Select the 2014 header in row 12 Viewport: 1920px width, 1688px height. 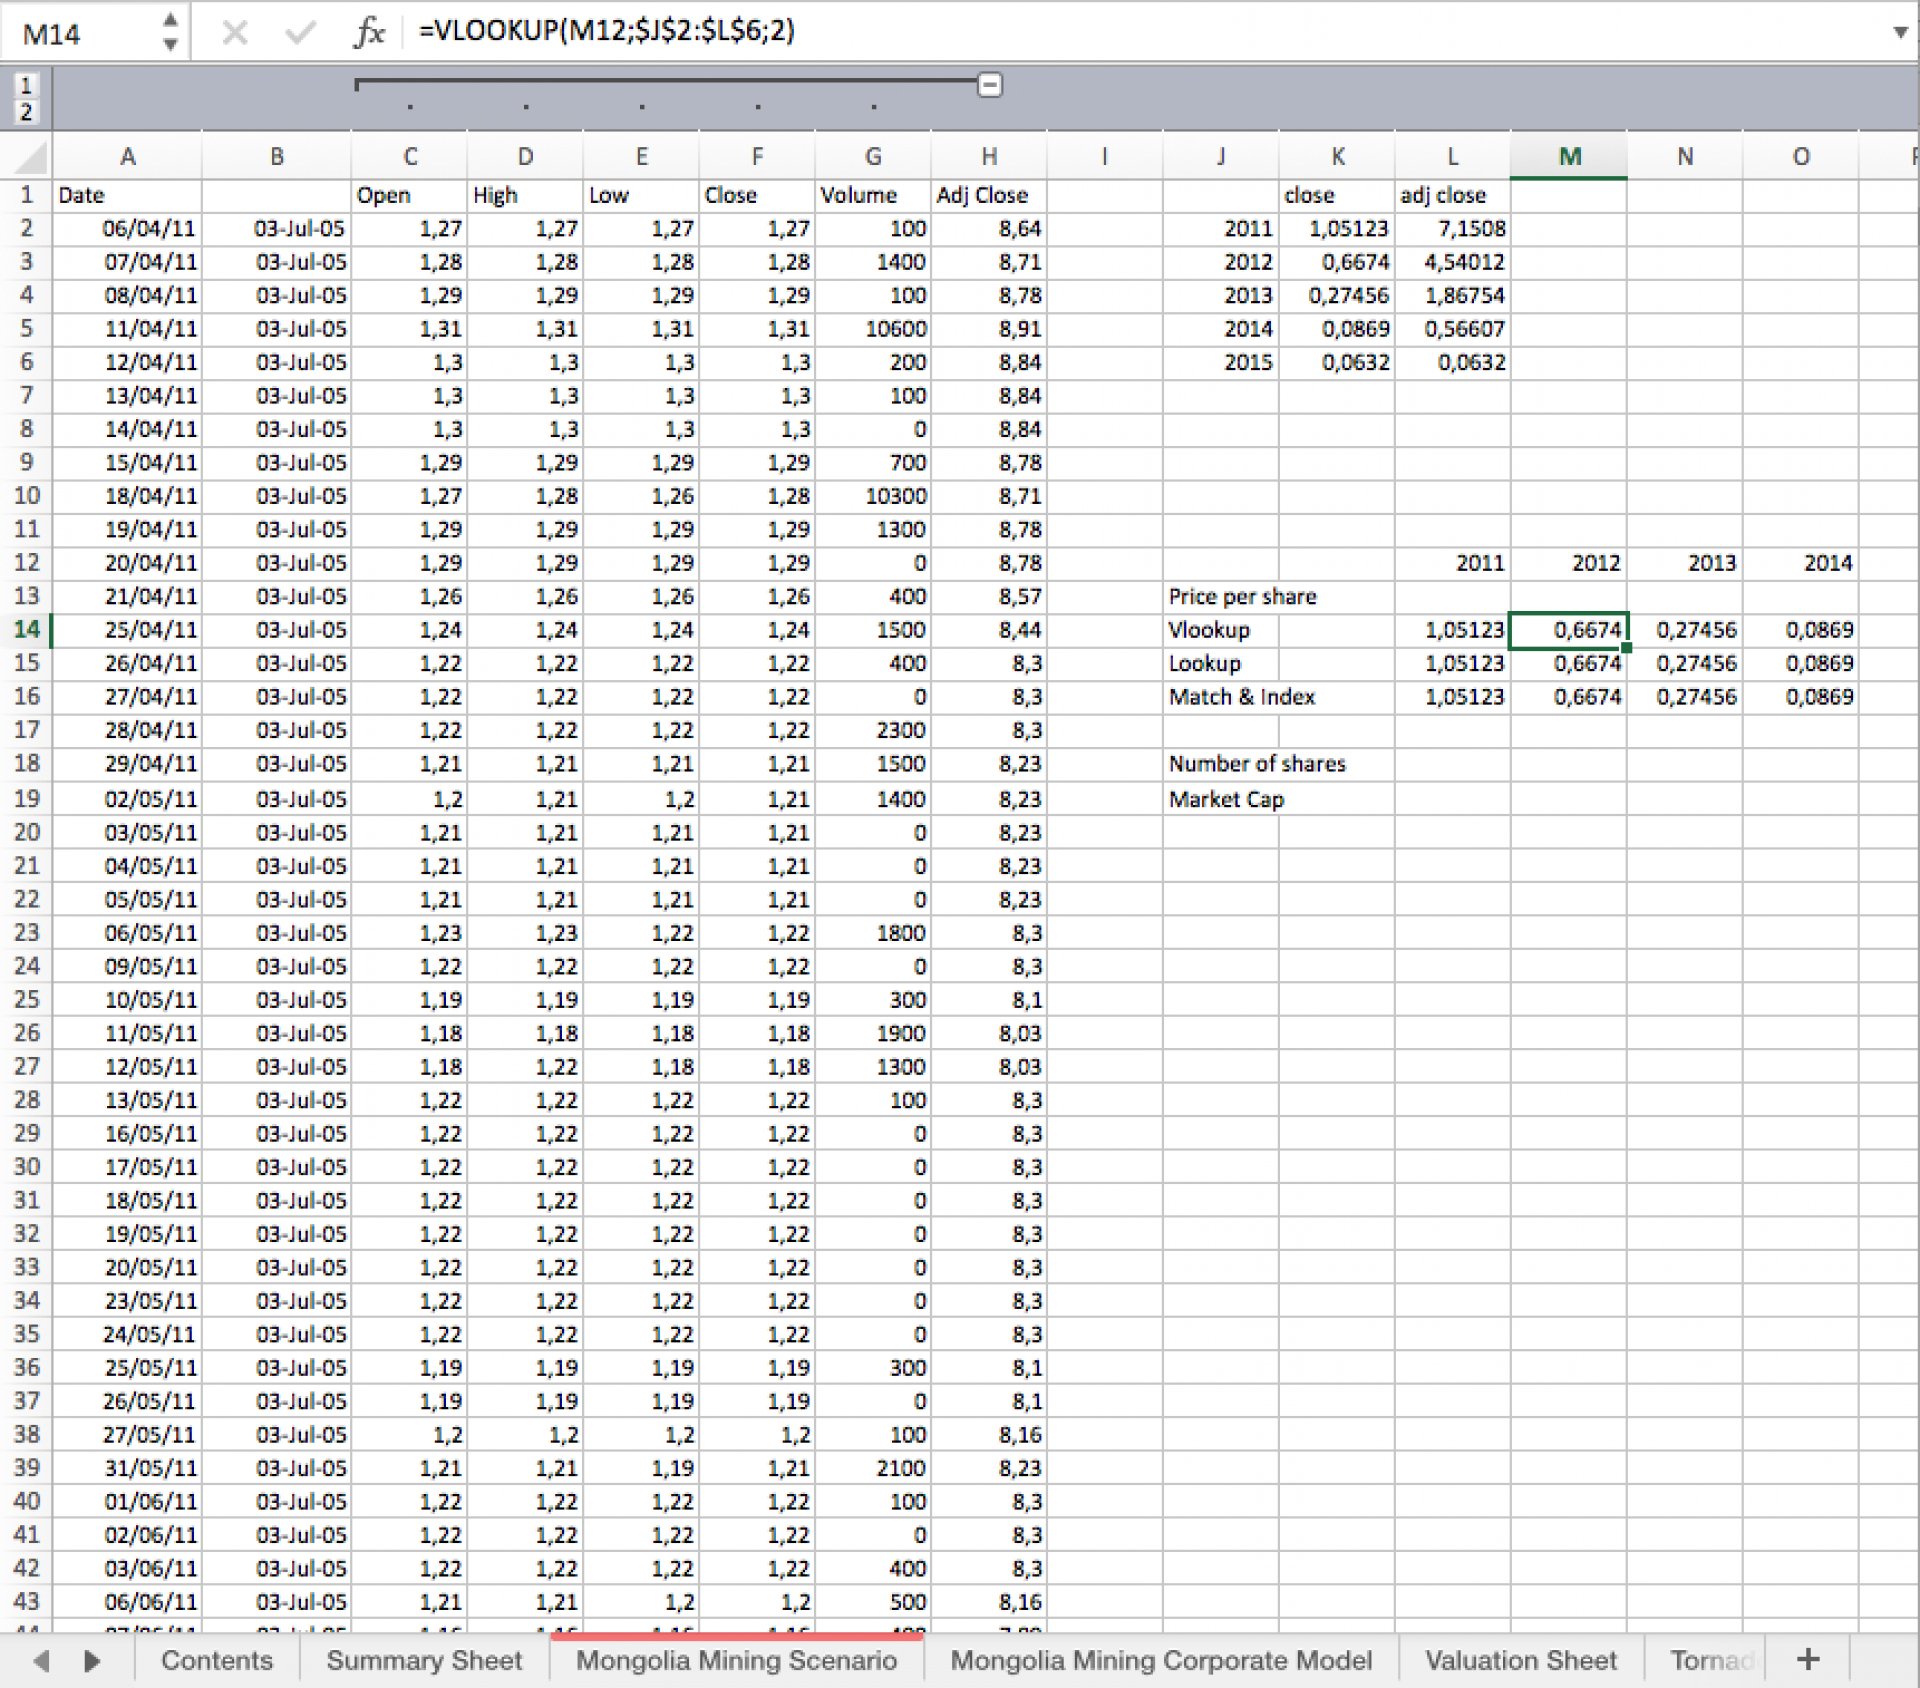click(1801, 563)
